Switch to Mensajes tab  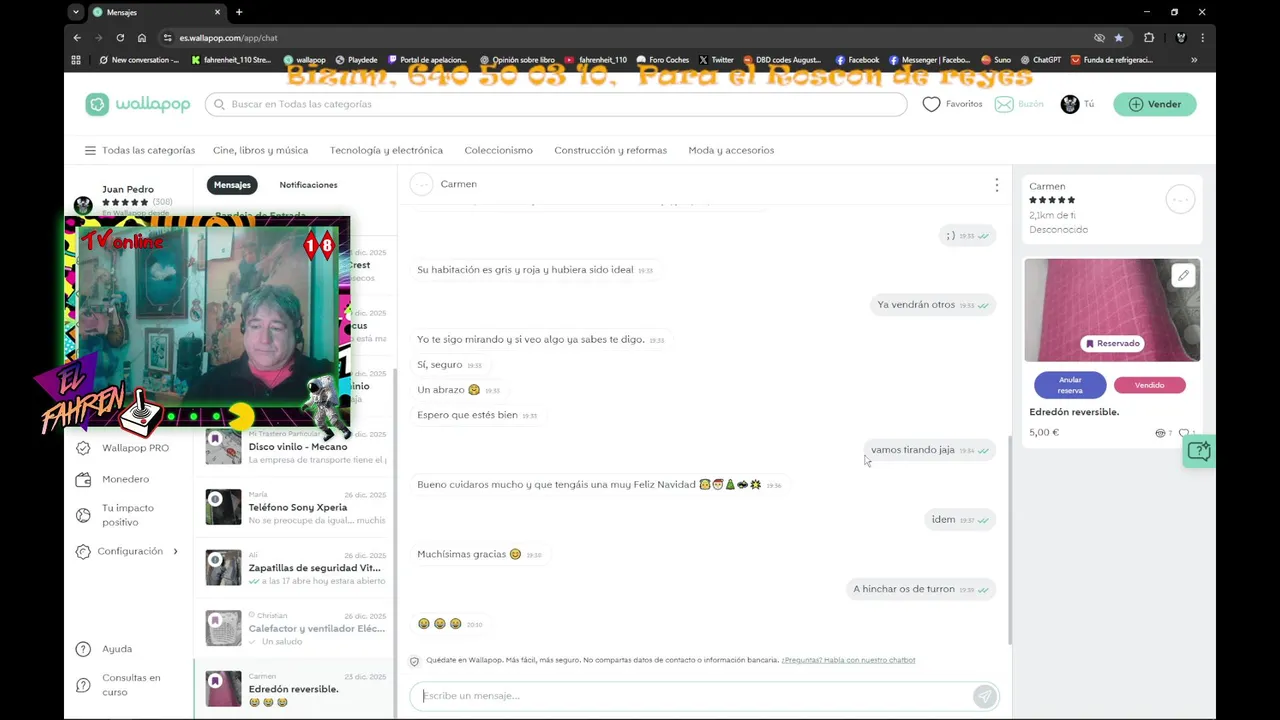[232, 185]
